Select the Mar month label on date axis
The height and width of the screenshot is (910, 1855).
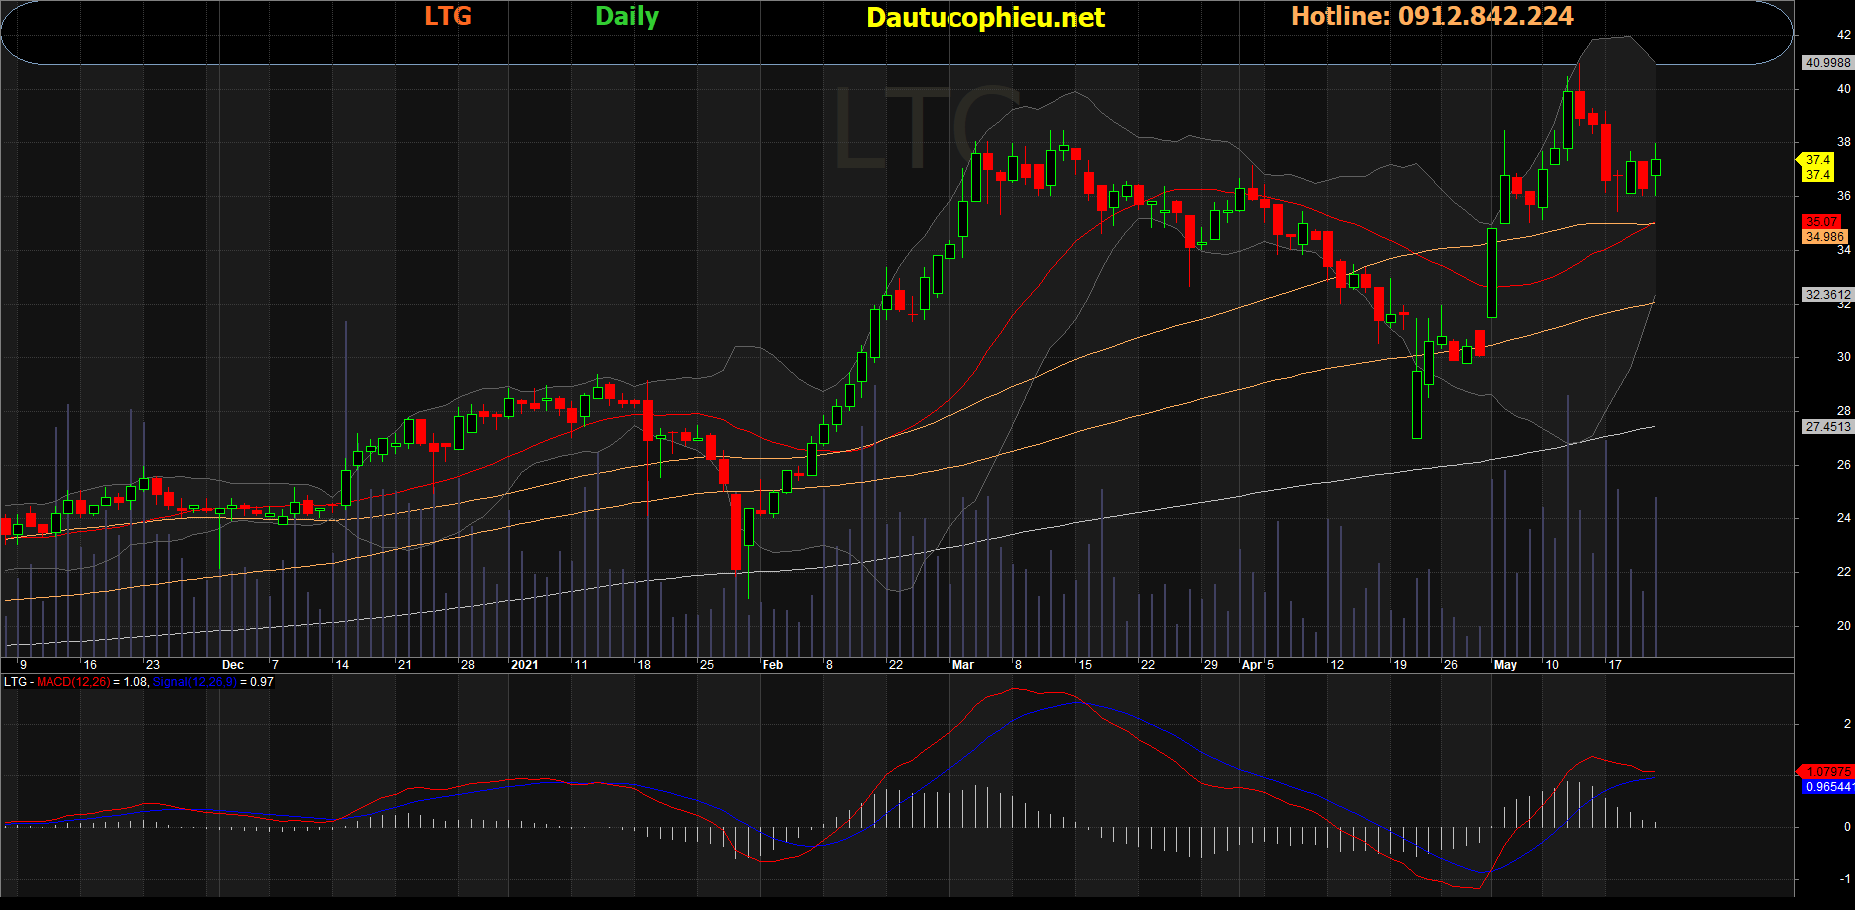[962, 665]
